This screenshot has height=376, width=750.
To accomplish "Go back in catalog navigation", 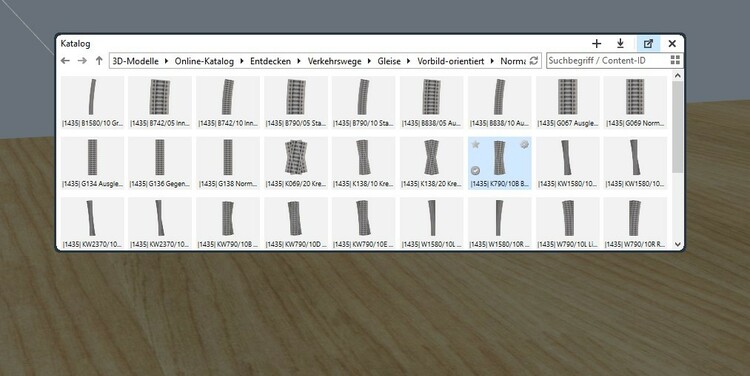I will pos(66,61).
